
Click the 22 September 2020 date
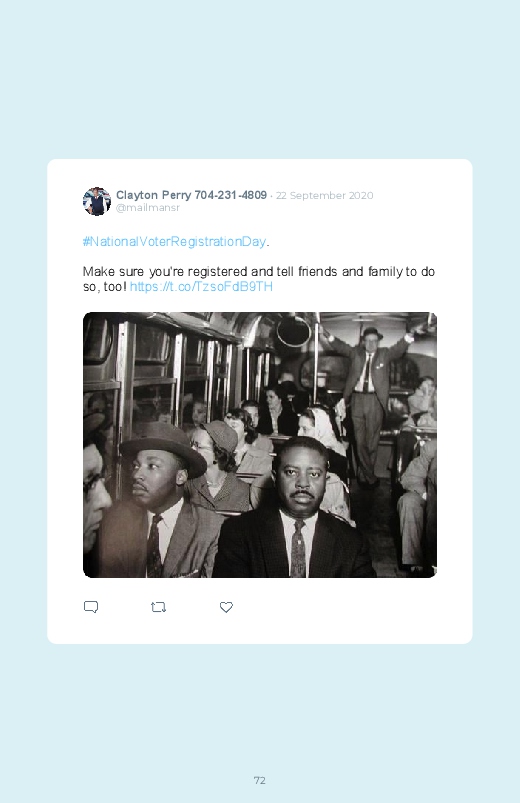pos(324,196)
